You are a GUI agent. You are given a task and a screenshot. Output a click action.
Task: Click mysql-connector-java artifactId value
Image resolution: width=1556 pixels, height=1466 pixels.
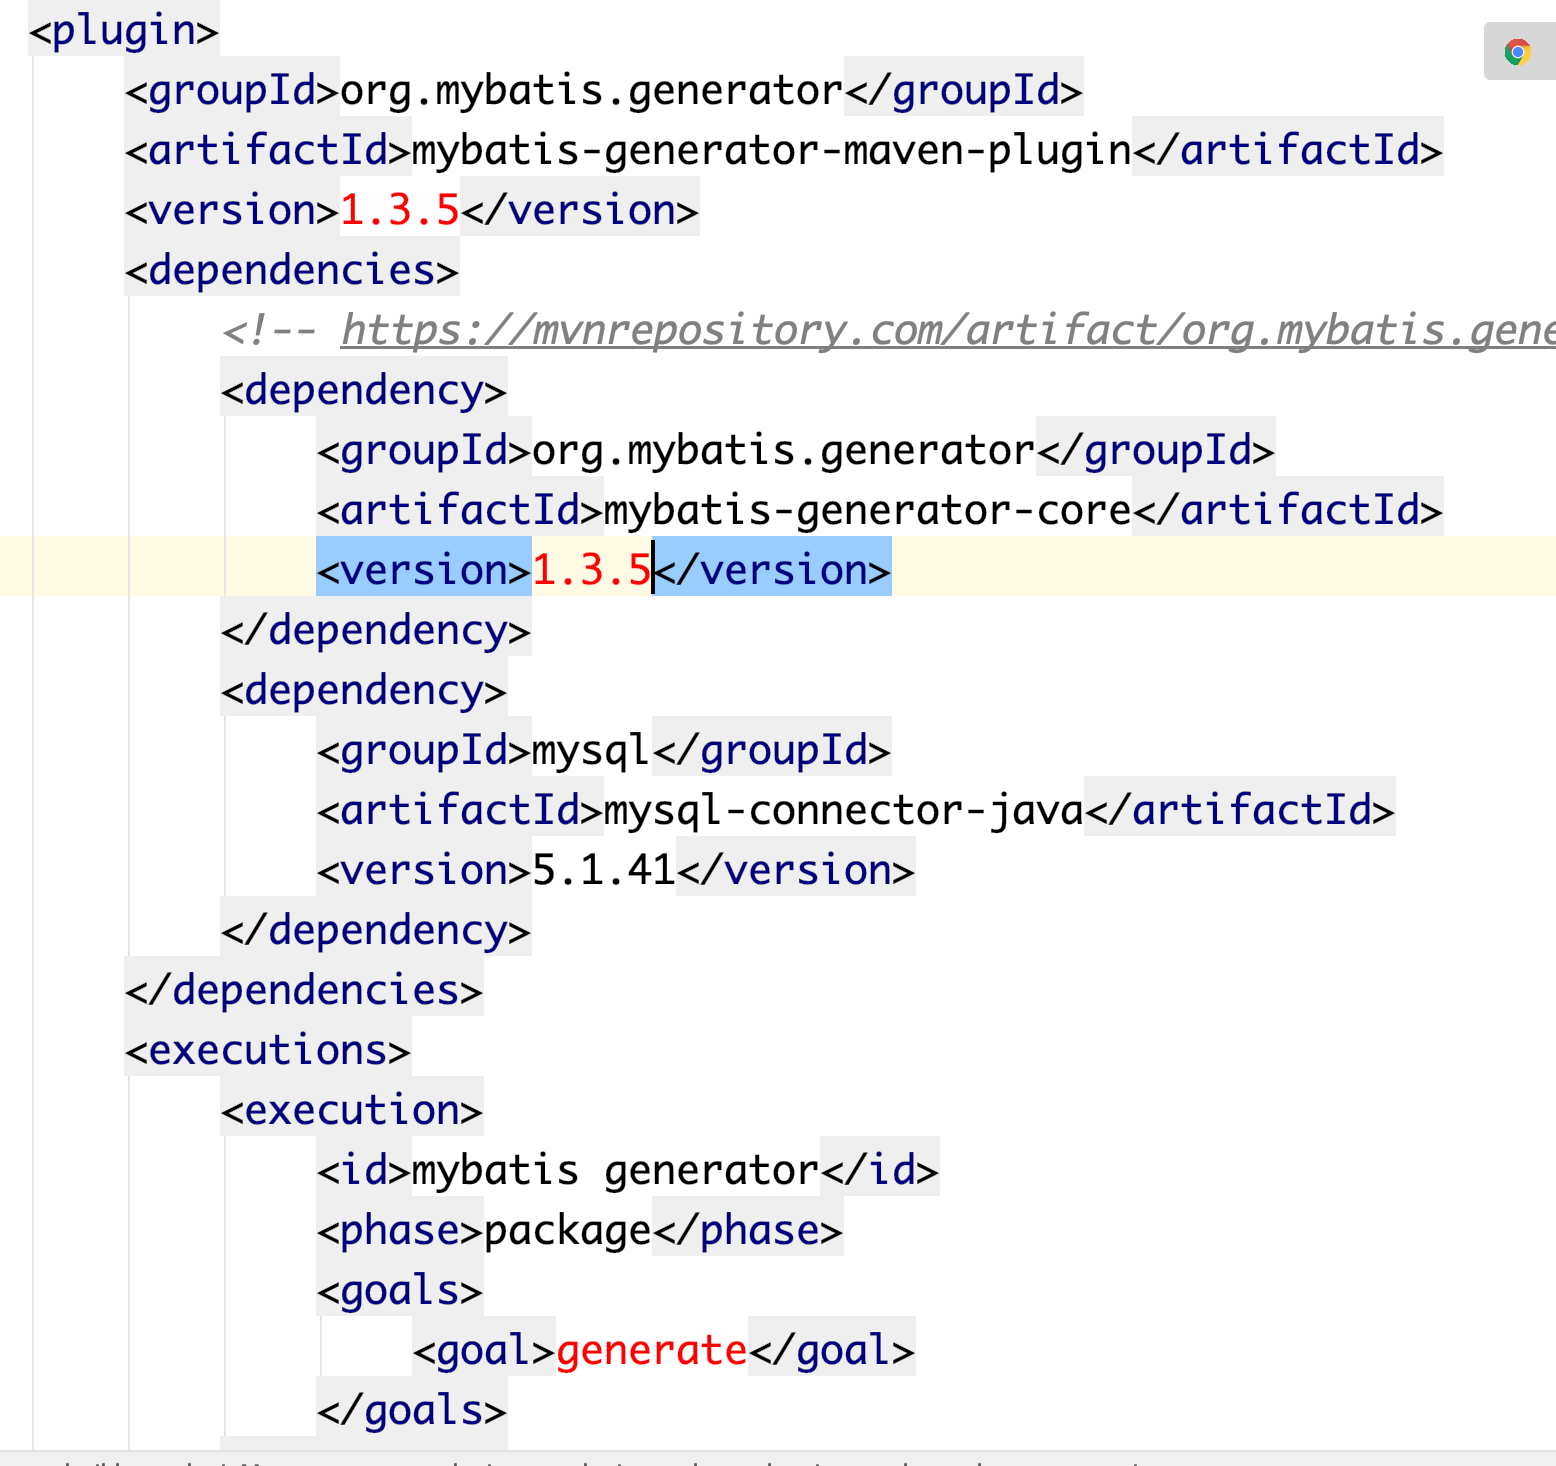(844, 811)
